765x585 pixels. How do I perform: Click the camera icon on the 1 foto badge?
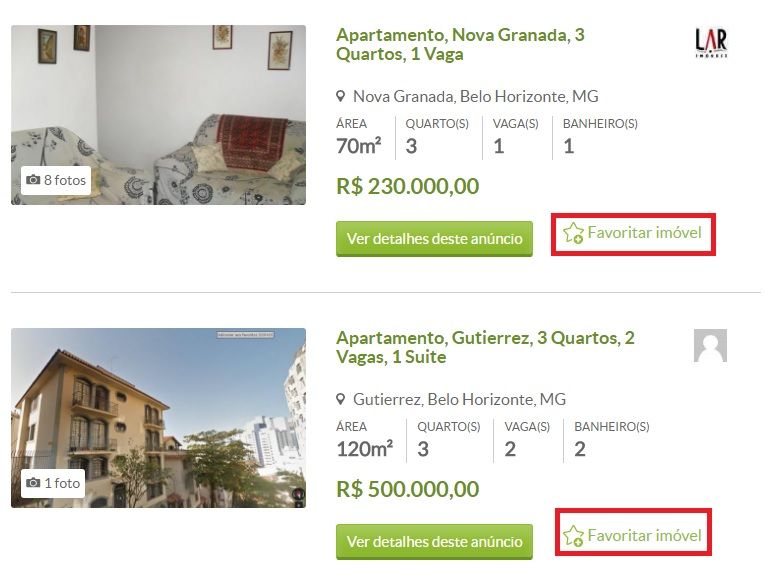coord(34,483)
